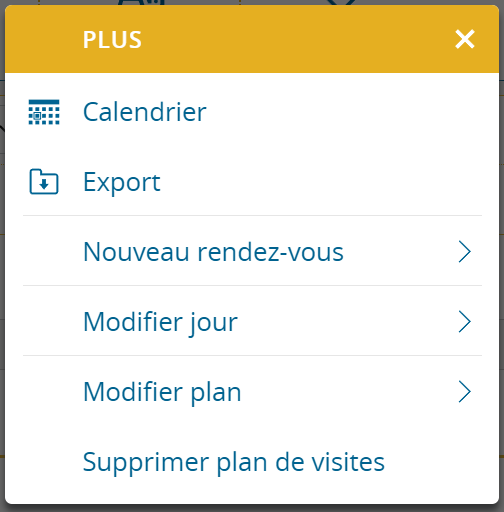This screenshot has height=512, width=504.
Task: Open the Calendrier menu entry
Action: (x=145, y=112)
